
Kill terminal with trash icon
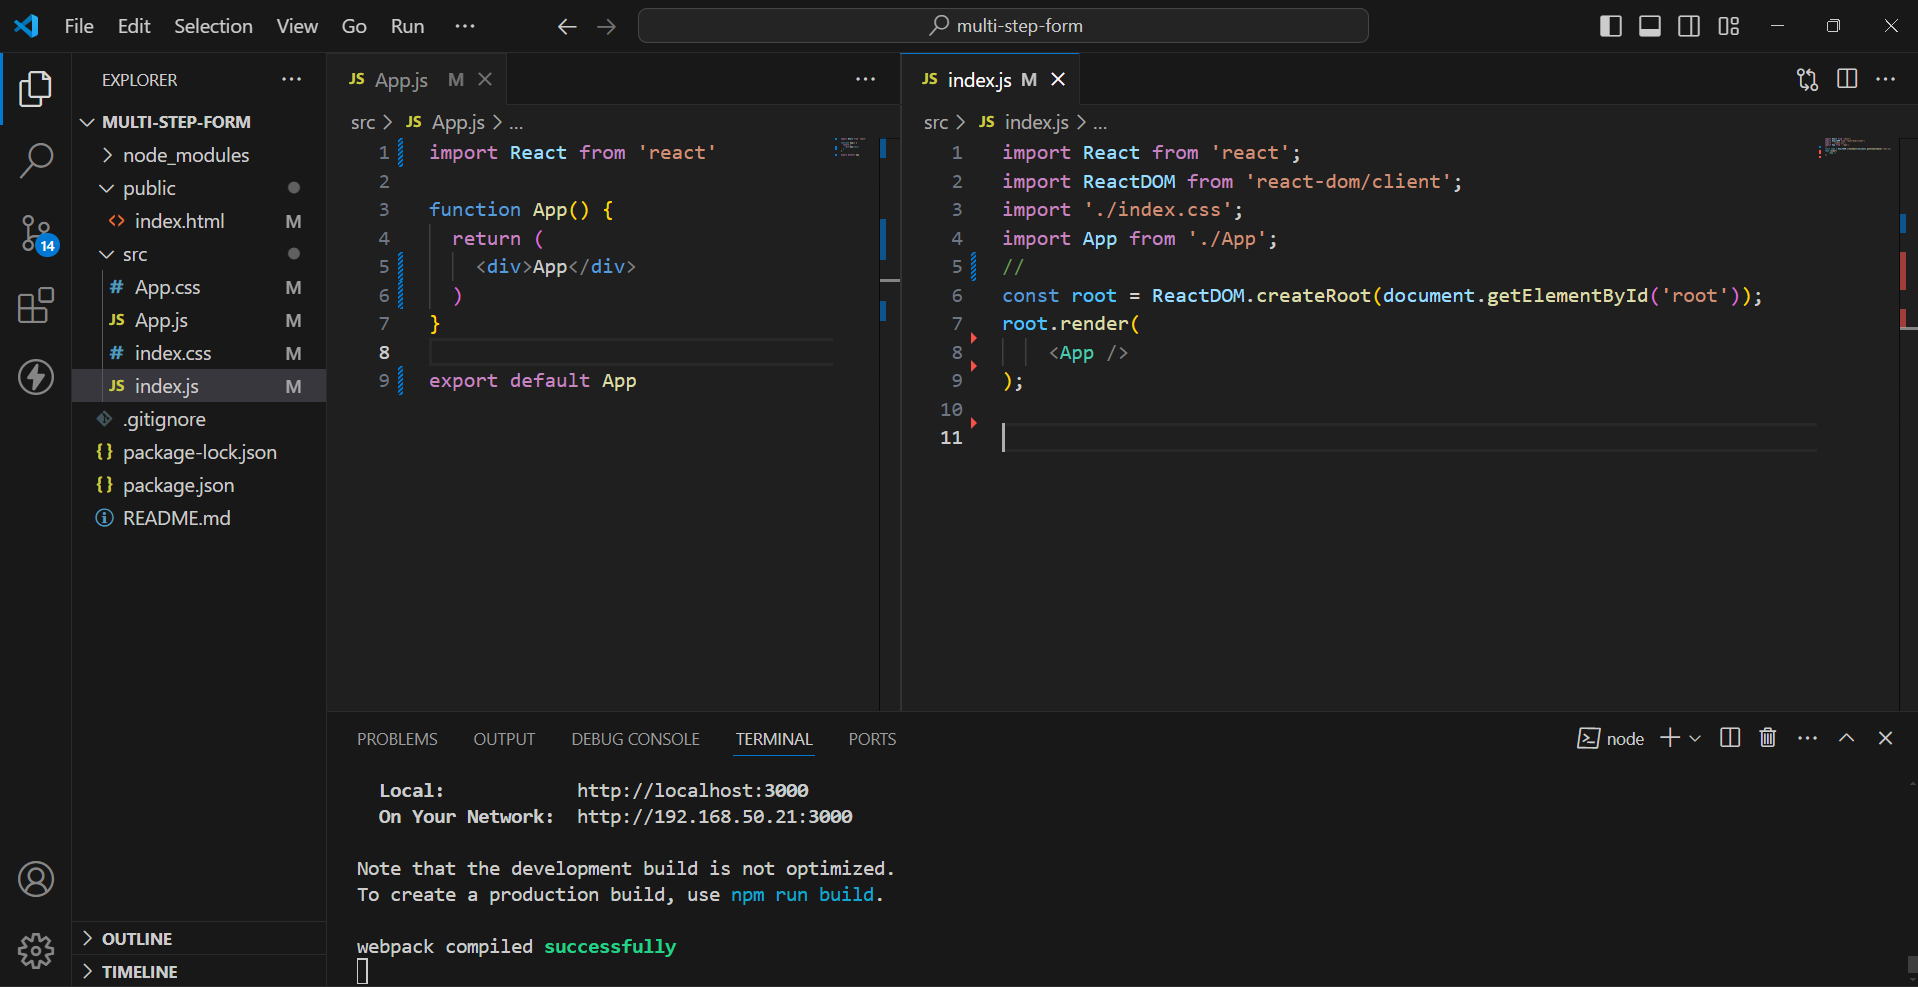click(1768, 738)
